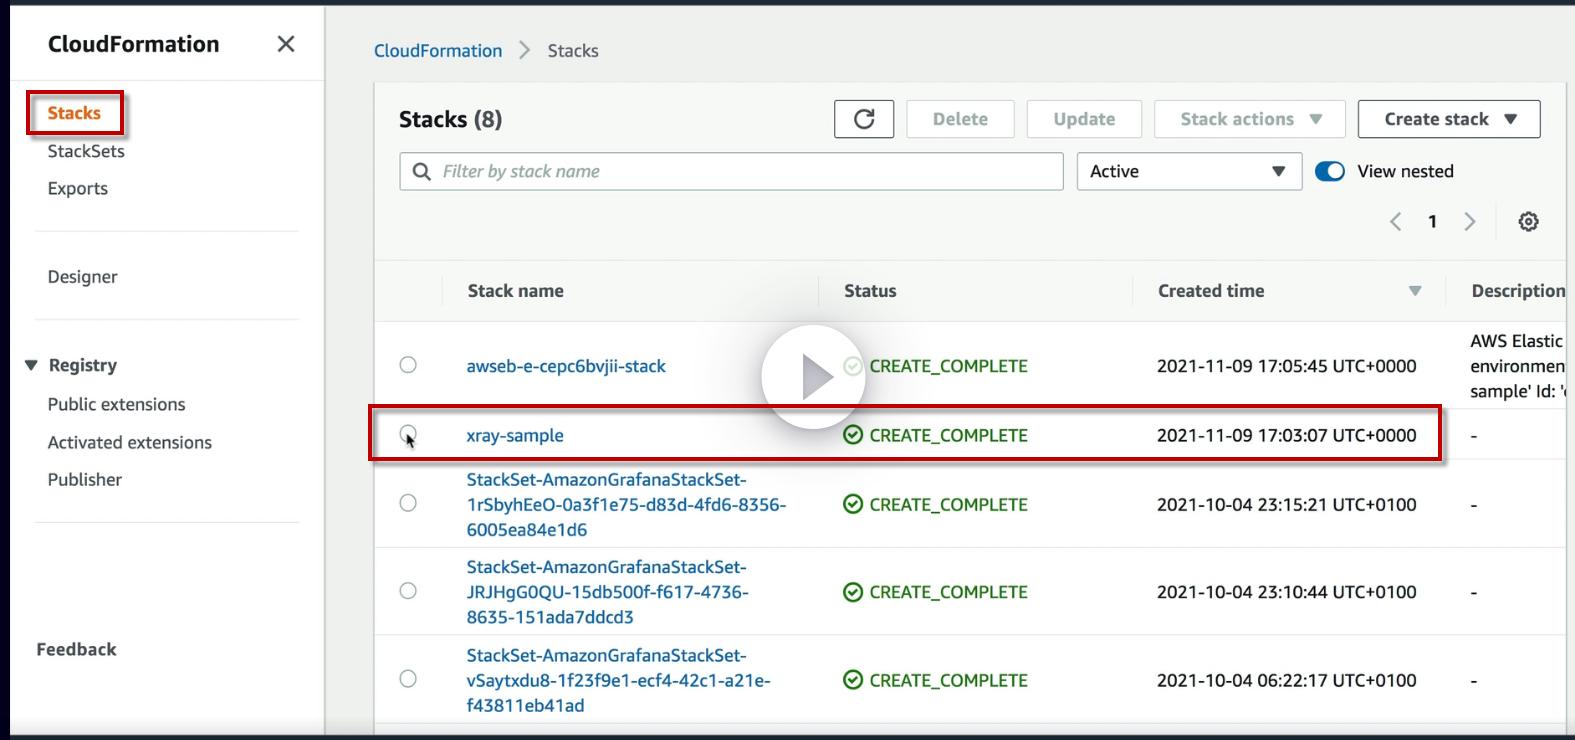Collapse the Registry section
Screen dimensions: 1575x740
(31, 365)
